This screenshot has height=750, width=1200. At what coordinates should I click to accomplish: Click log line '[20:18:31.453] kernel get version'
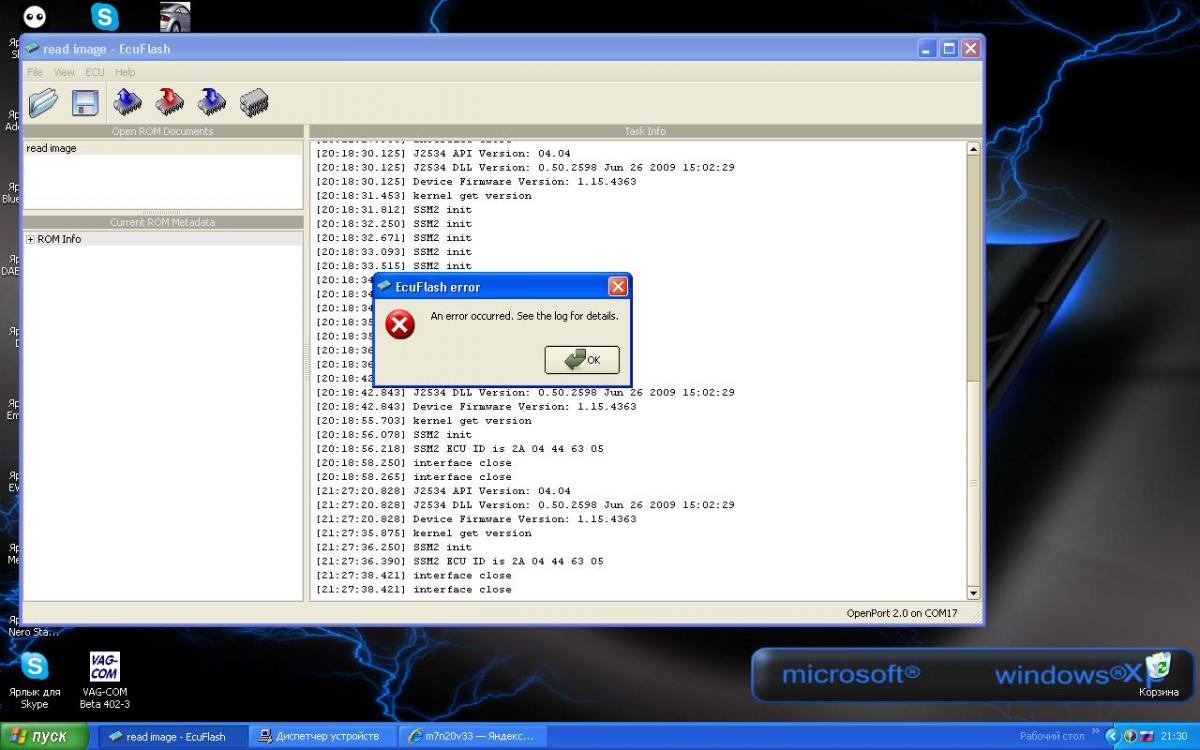pyautogui.click(x=423, y=196)
